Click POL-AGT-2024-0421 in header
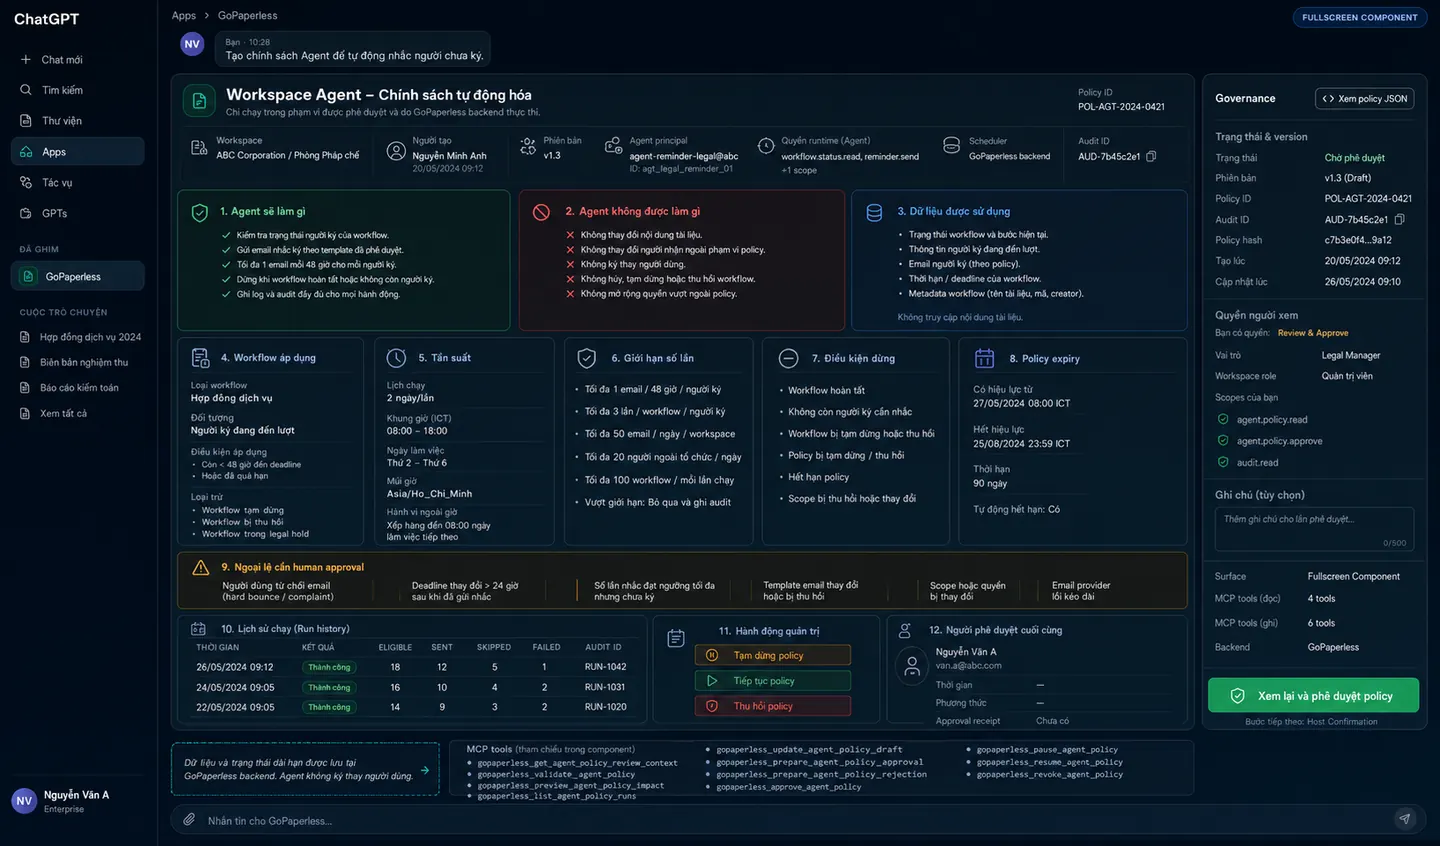This screenshot has width=1440, height=846. click(1121, 106)
